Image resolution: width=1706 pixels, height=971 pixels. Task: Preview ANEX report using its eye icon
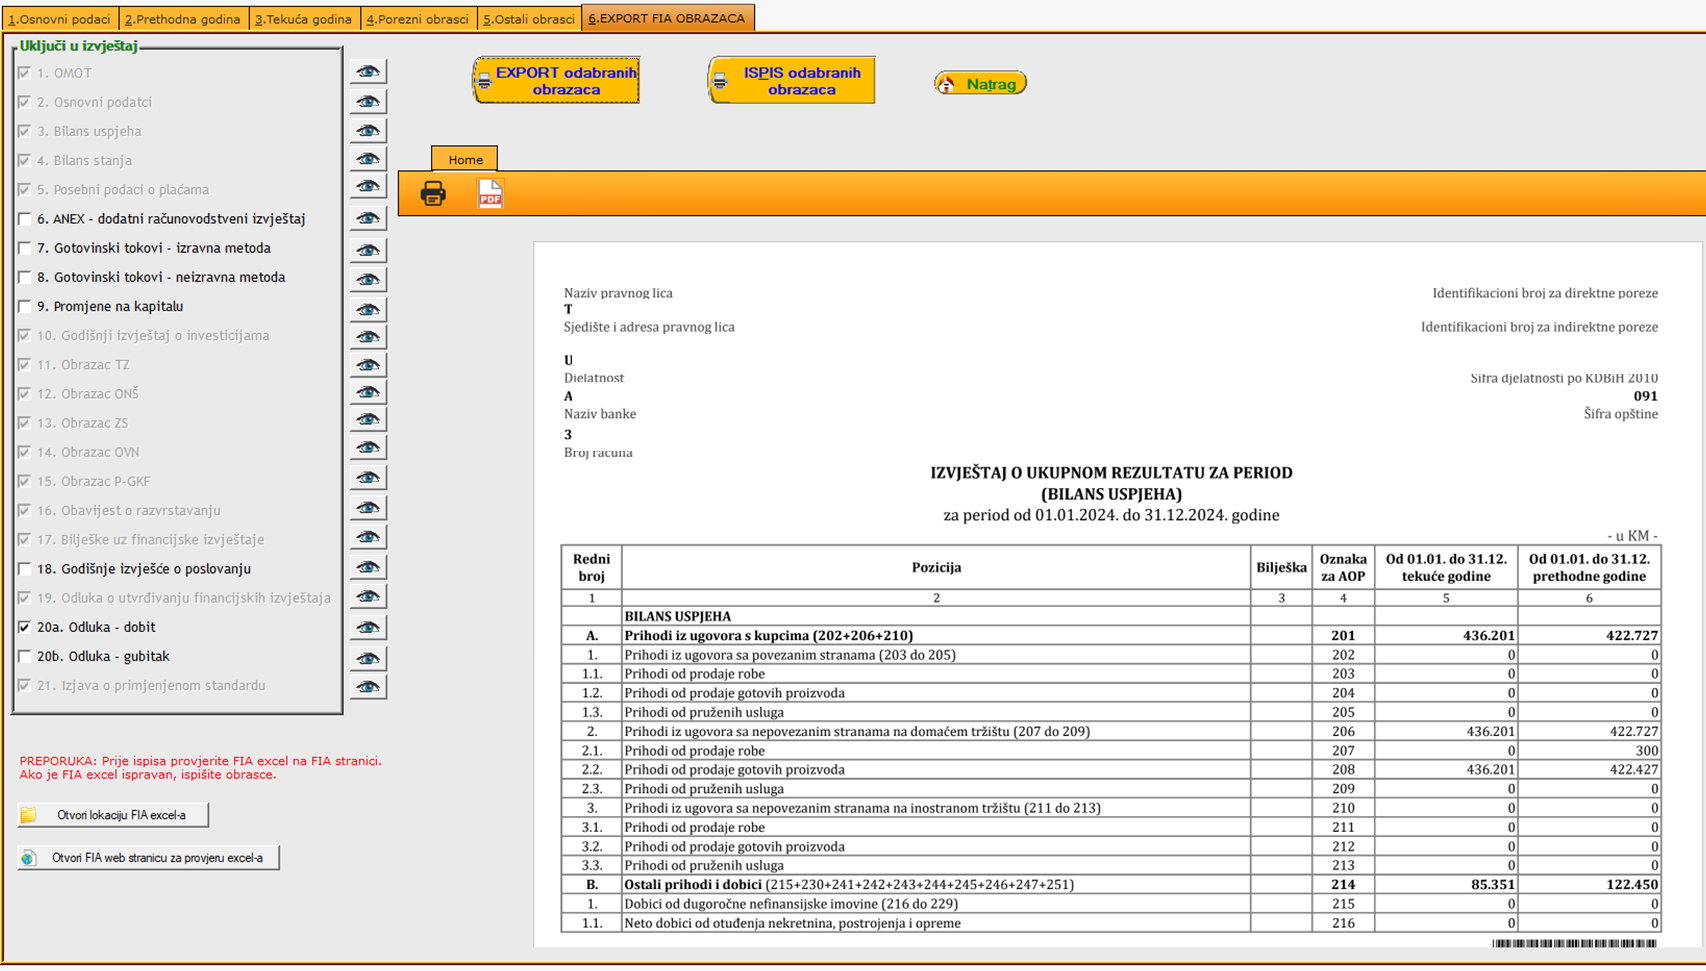[x=368, y=218]
